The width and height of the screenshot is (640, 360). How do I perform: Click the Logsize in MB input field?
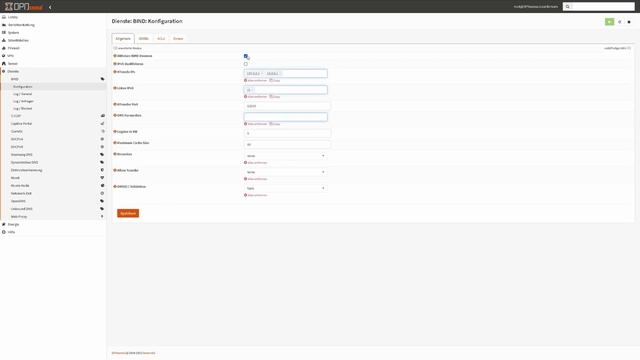pyautogui.click(x=287, y=133)
